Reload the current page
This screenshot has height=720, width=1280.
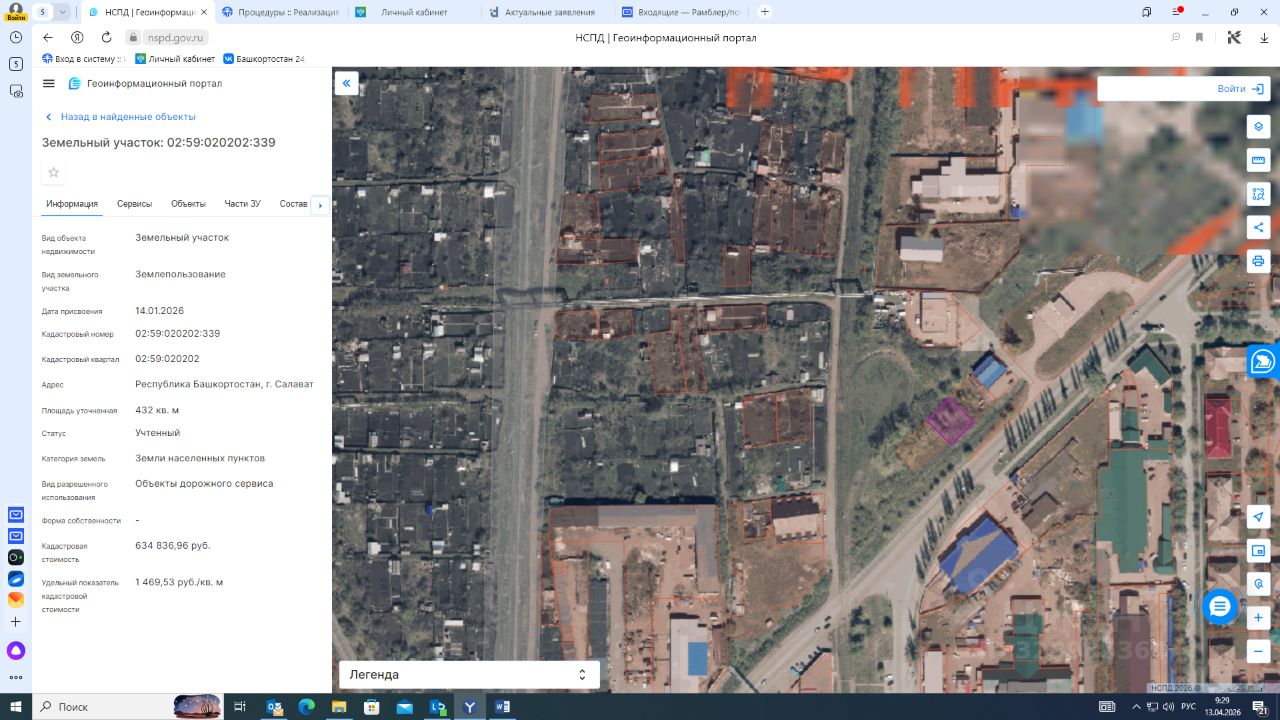(106, 37)
